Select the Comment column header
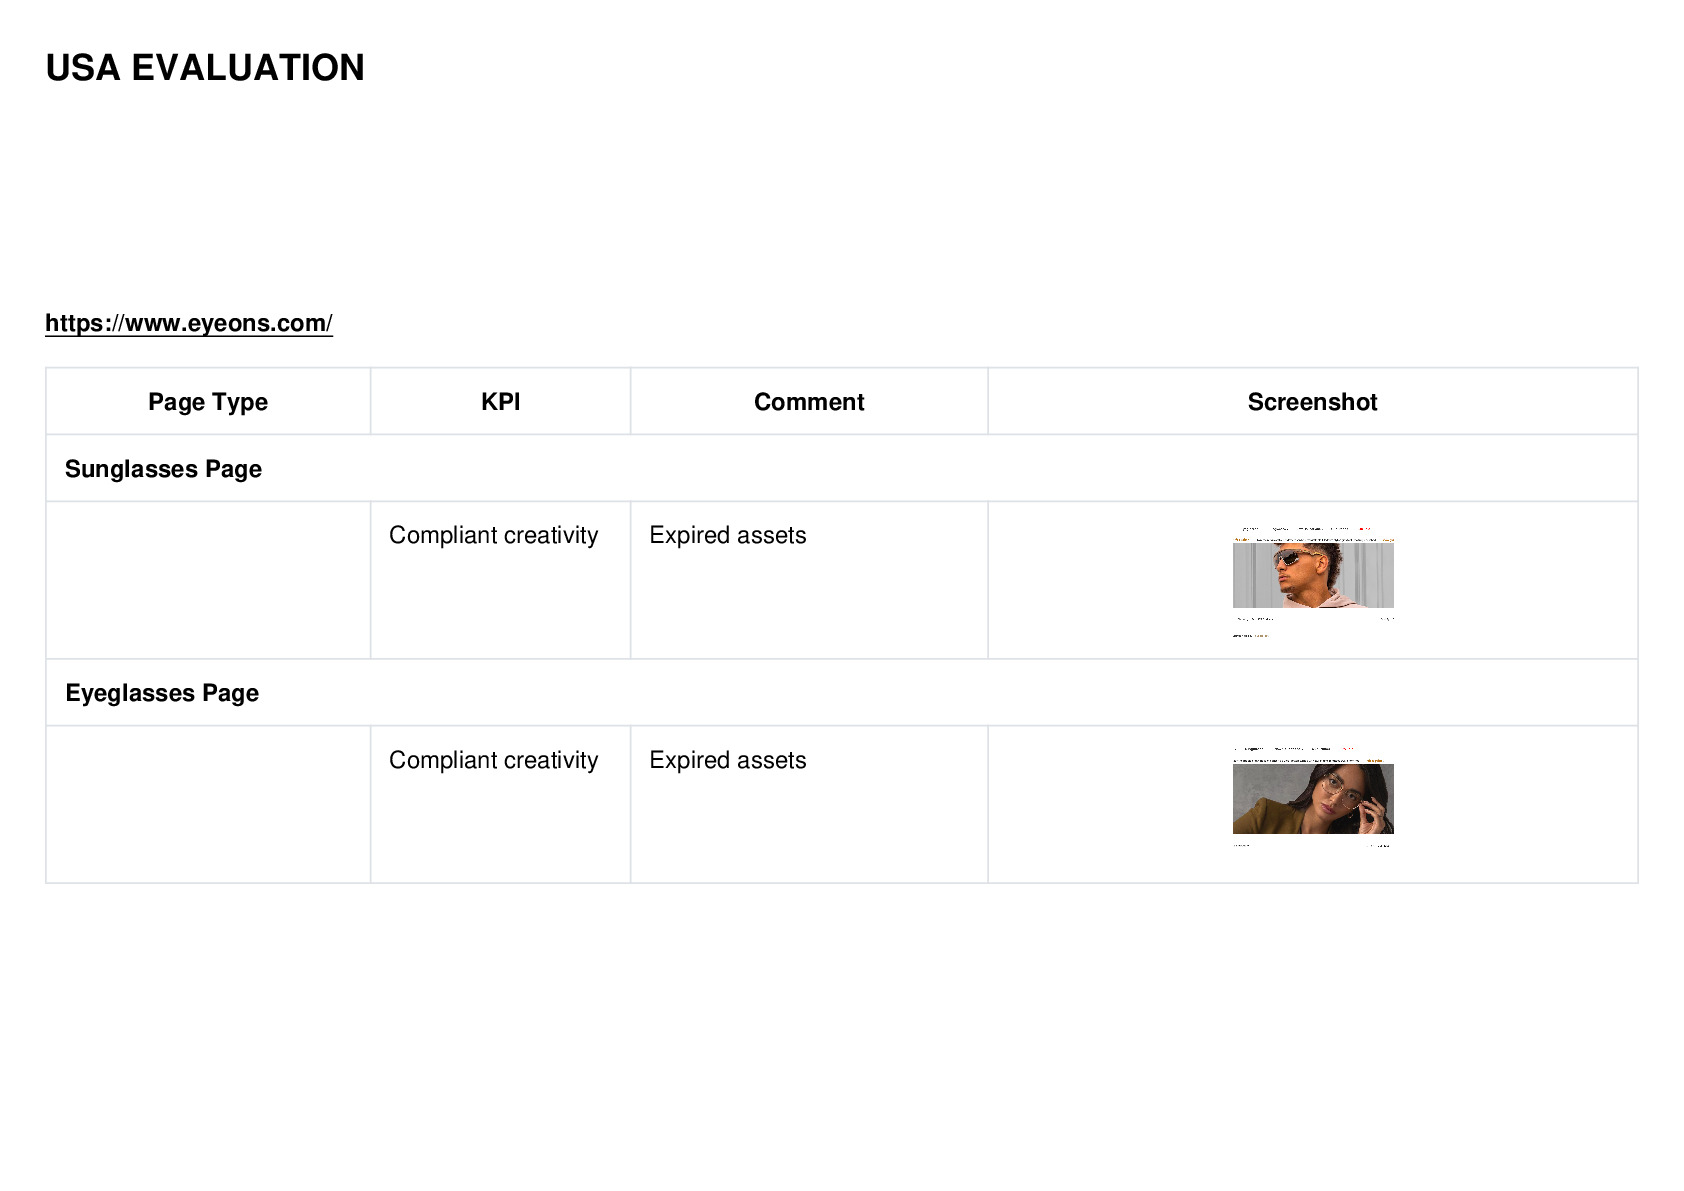This screenshot has height=1191, width=1684. 809,402
